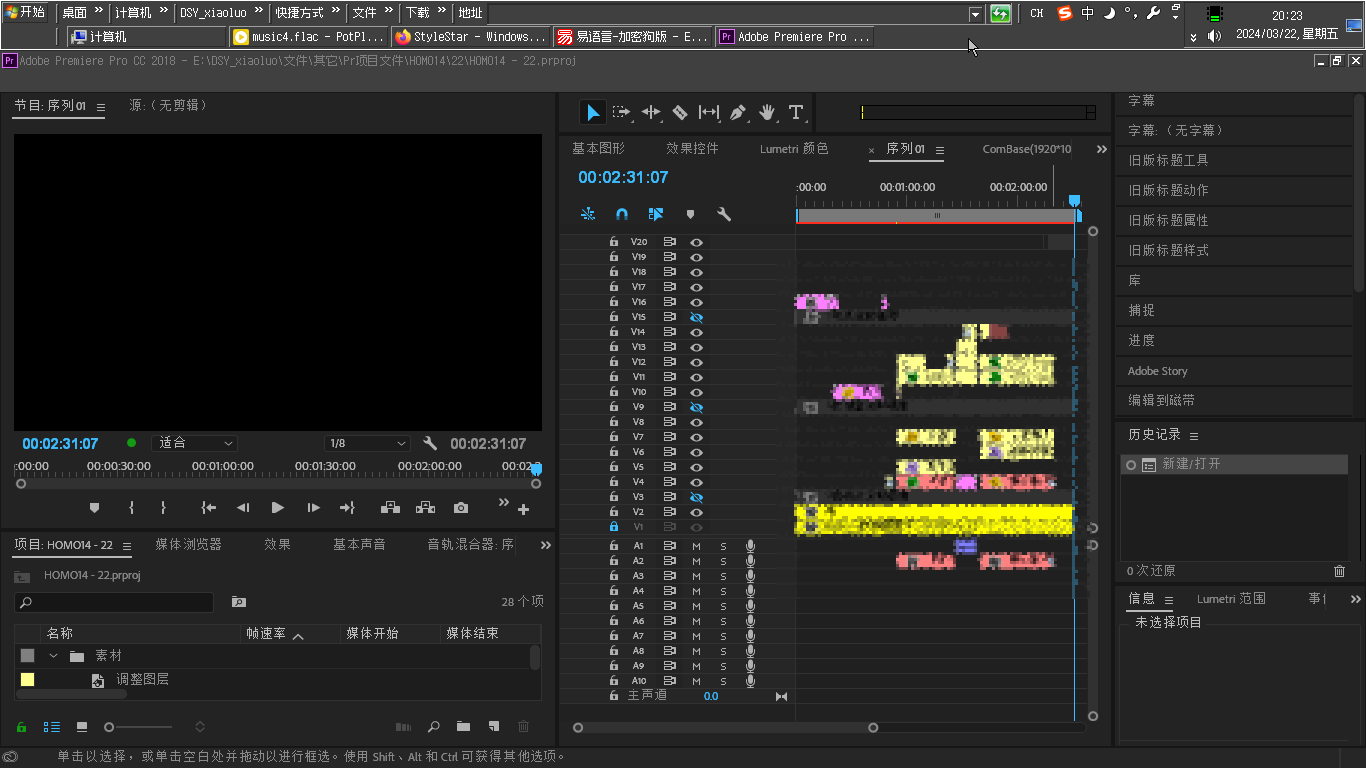Click Linked Selection icon in timeline
1366x768 pixels.
tap(656, 214)
